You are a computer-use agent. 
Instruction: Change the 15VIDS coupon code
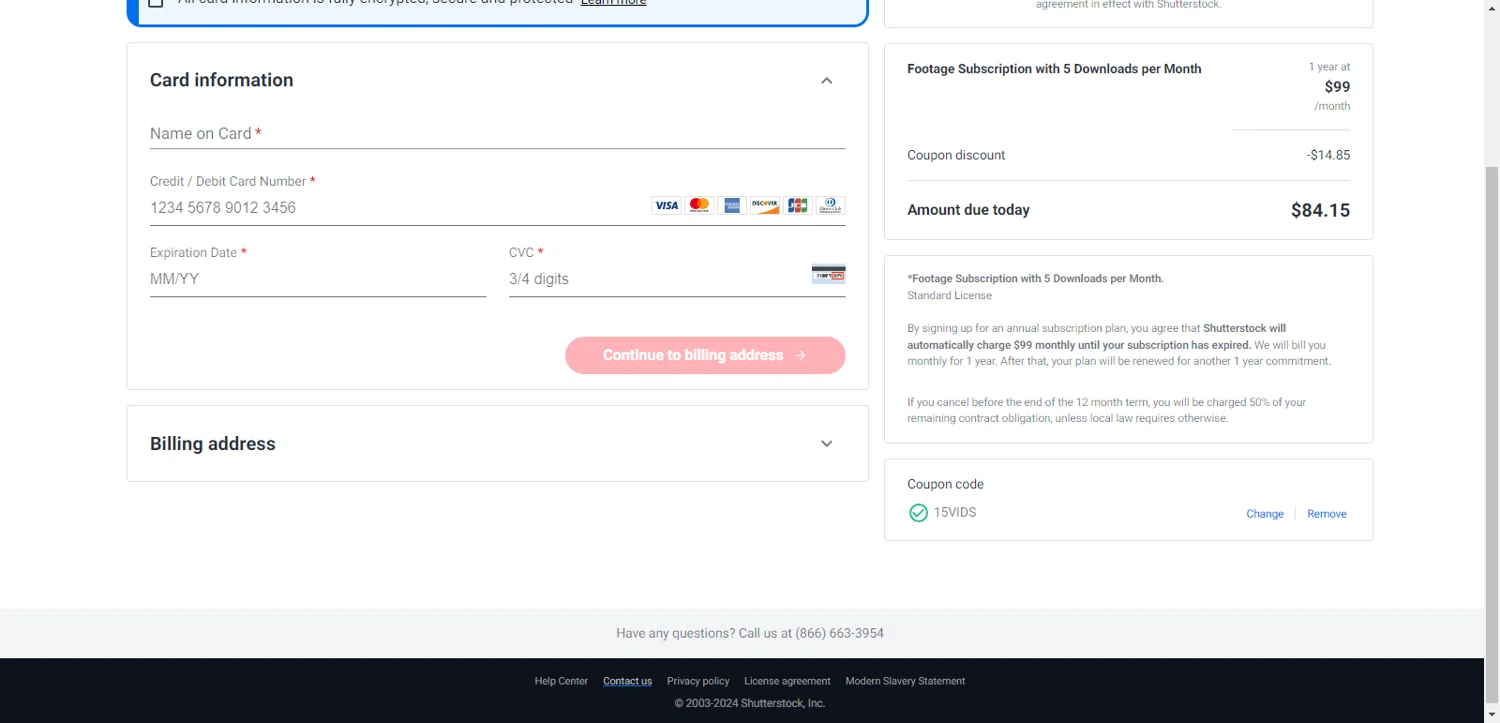(x=1265, y=514)
